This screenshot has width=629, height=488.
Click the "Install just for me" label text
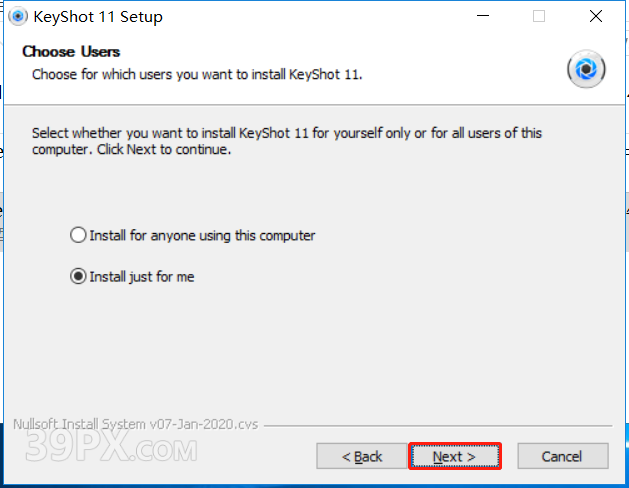point(142,277)
